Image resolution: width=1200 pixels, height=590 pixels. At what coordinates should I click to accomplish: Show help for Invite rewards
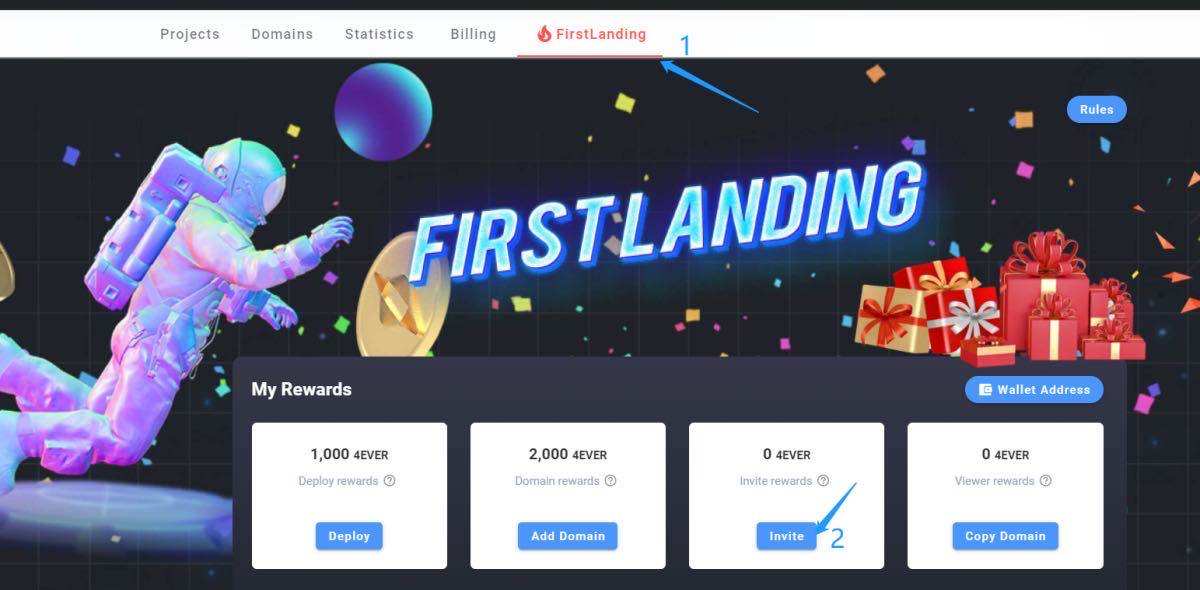pyautogui.click(x=823, y=481)
